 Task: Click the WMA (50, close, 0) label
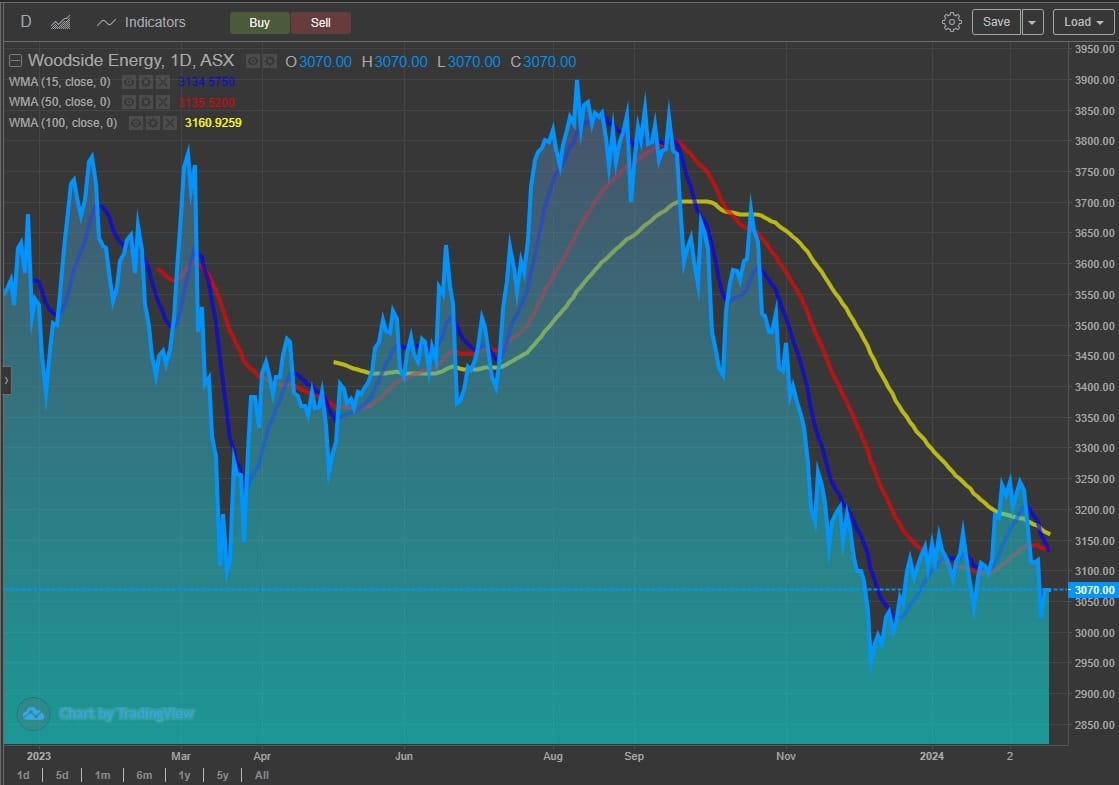click(x=59, y=102)
